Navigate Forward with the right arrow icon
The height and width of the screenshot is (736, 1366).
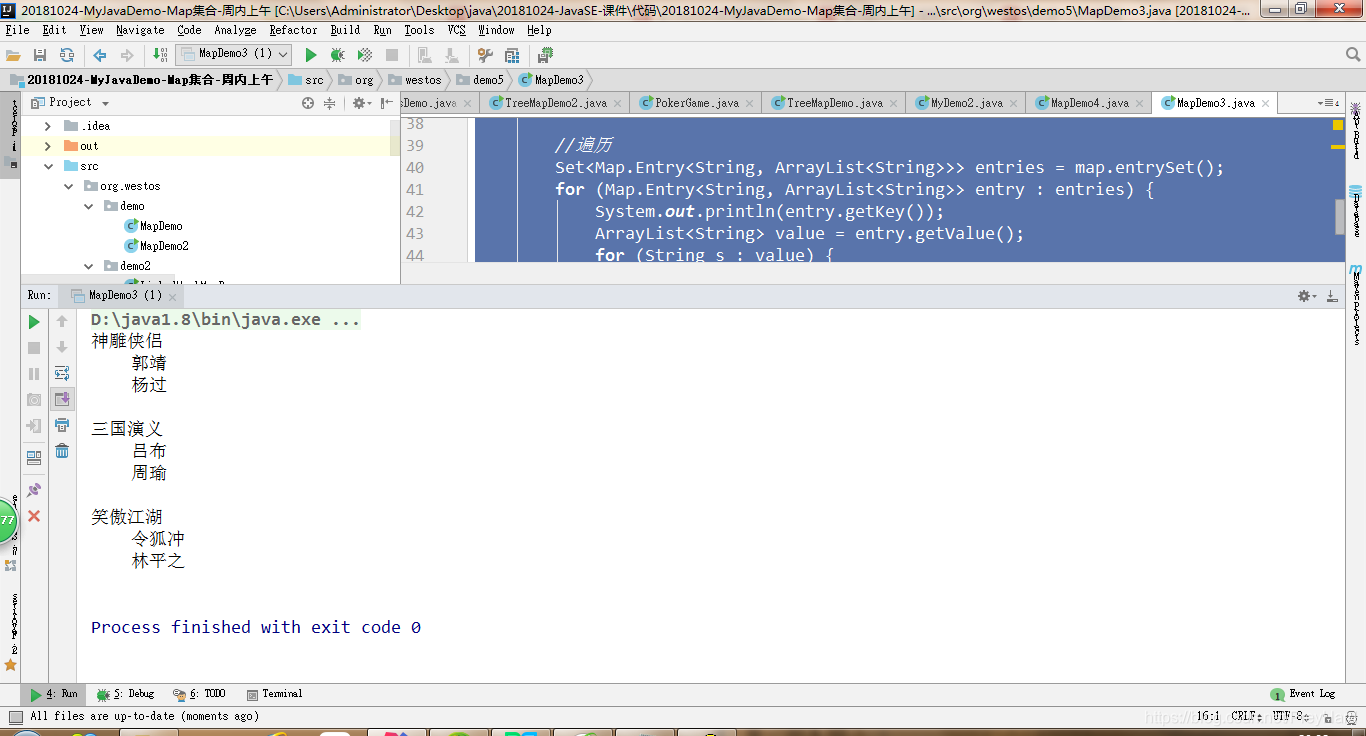127,55
